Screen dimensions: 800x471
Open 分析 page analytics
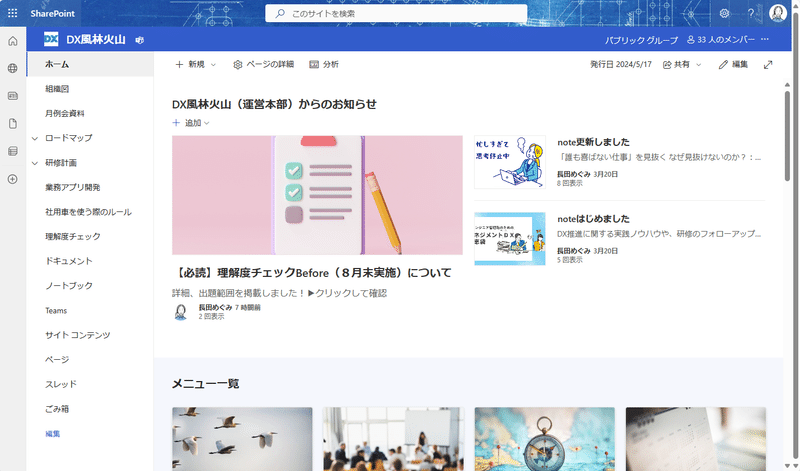point(324,64)
